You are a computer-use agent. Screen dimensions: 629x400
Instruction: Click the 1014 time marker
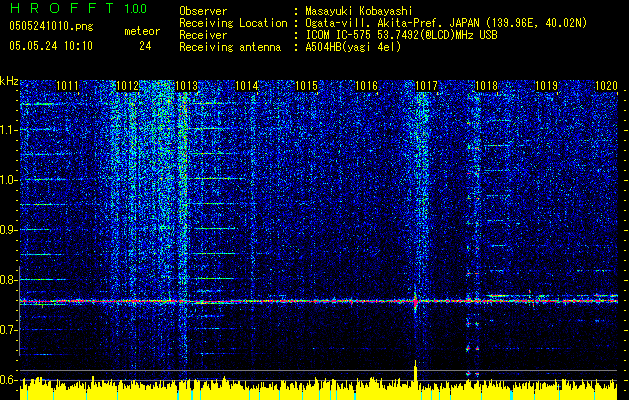coord(247,86)
